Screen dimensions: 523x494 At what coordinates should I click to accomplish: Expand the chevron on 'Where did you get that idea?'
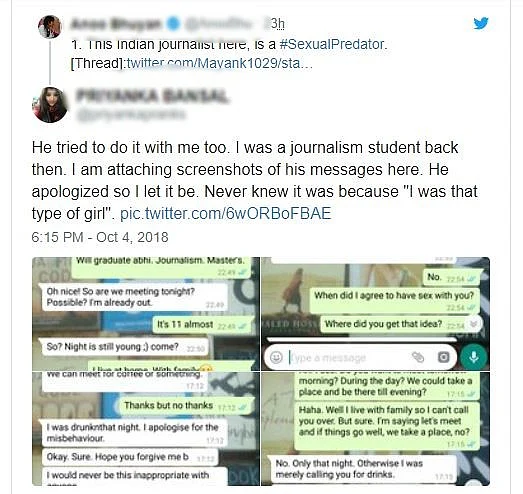(x=475, y=324)
